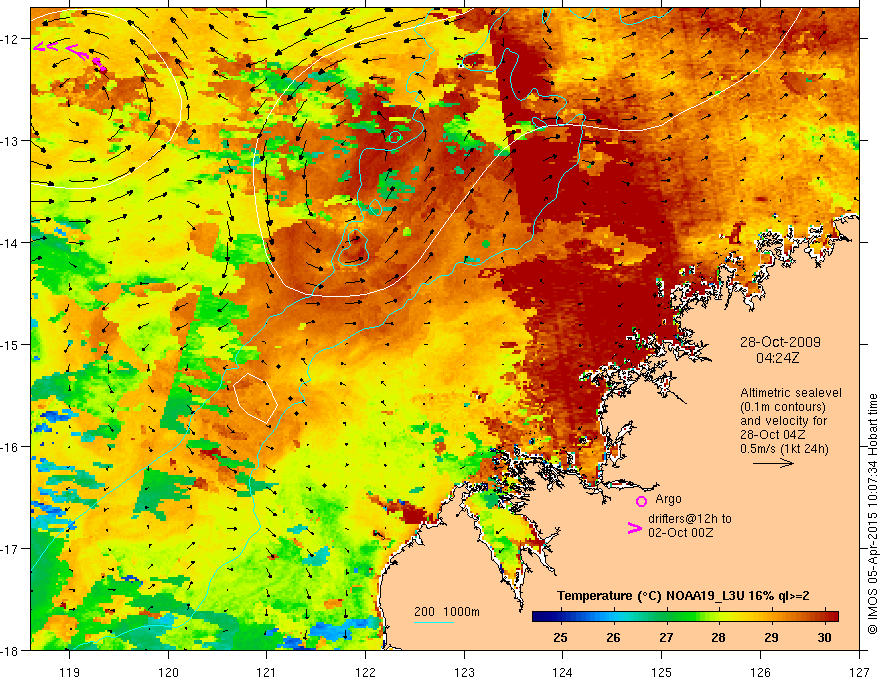
Task: Click the longitude axis label 123
Action: coord(464,672)
